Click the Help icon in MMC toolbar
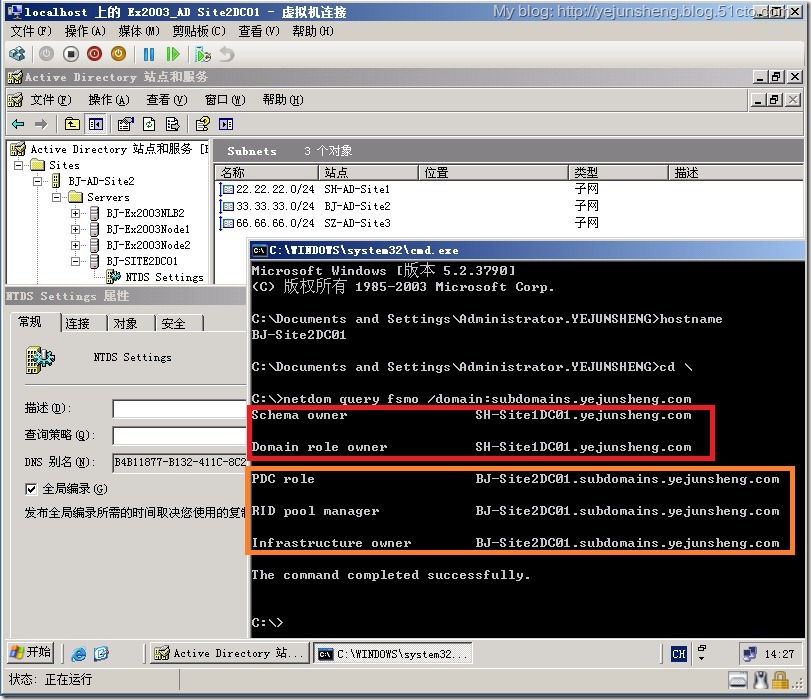This screenshot has height=700, width=811. [x=203, y=124]
